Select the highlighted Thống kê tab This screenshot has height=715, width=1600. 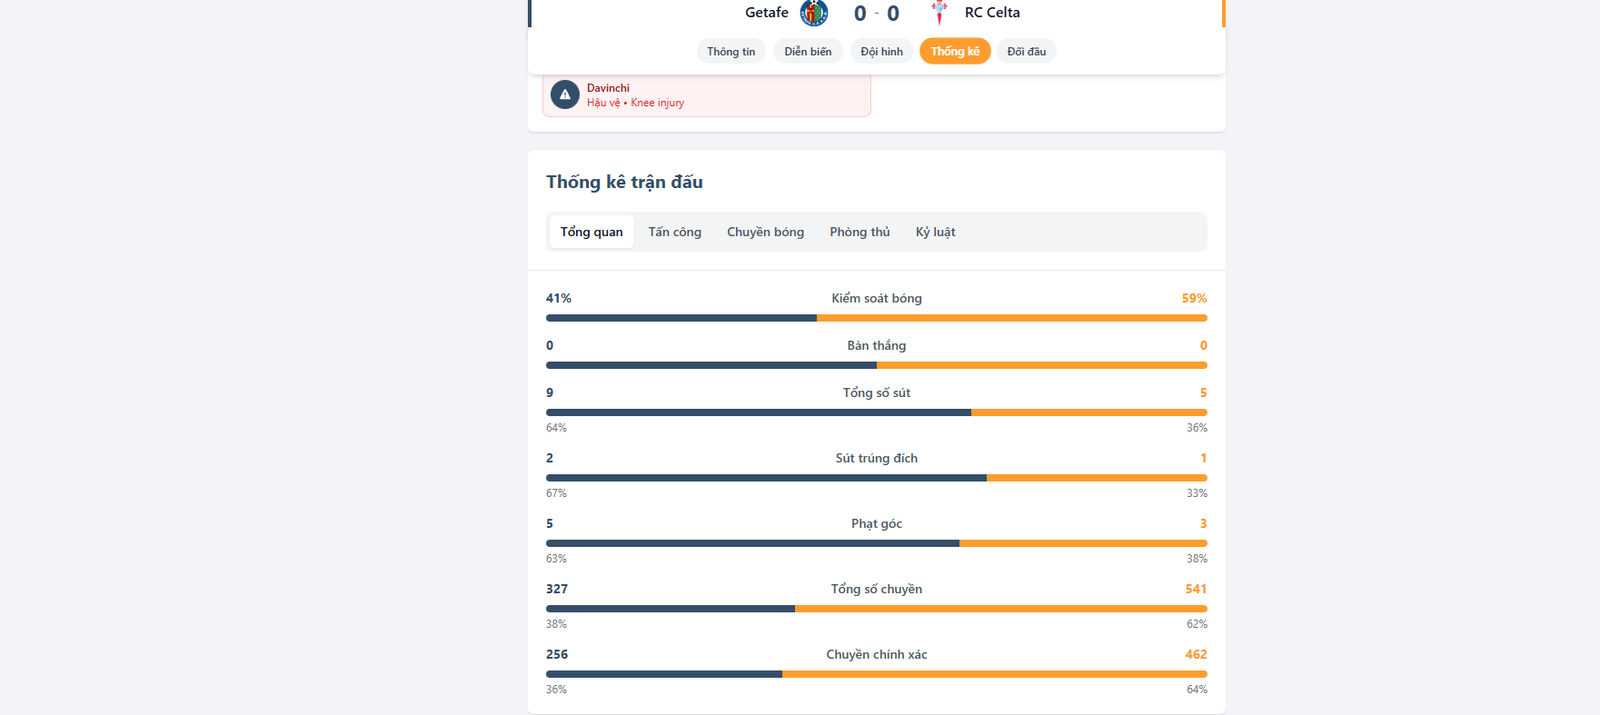tap(954, 52)
